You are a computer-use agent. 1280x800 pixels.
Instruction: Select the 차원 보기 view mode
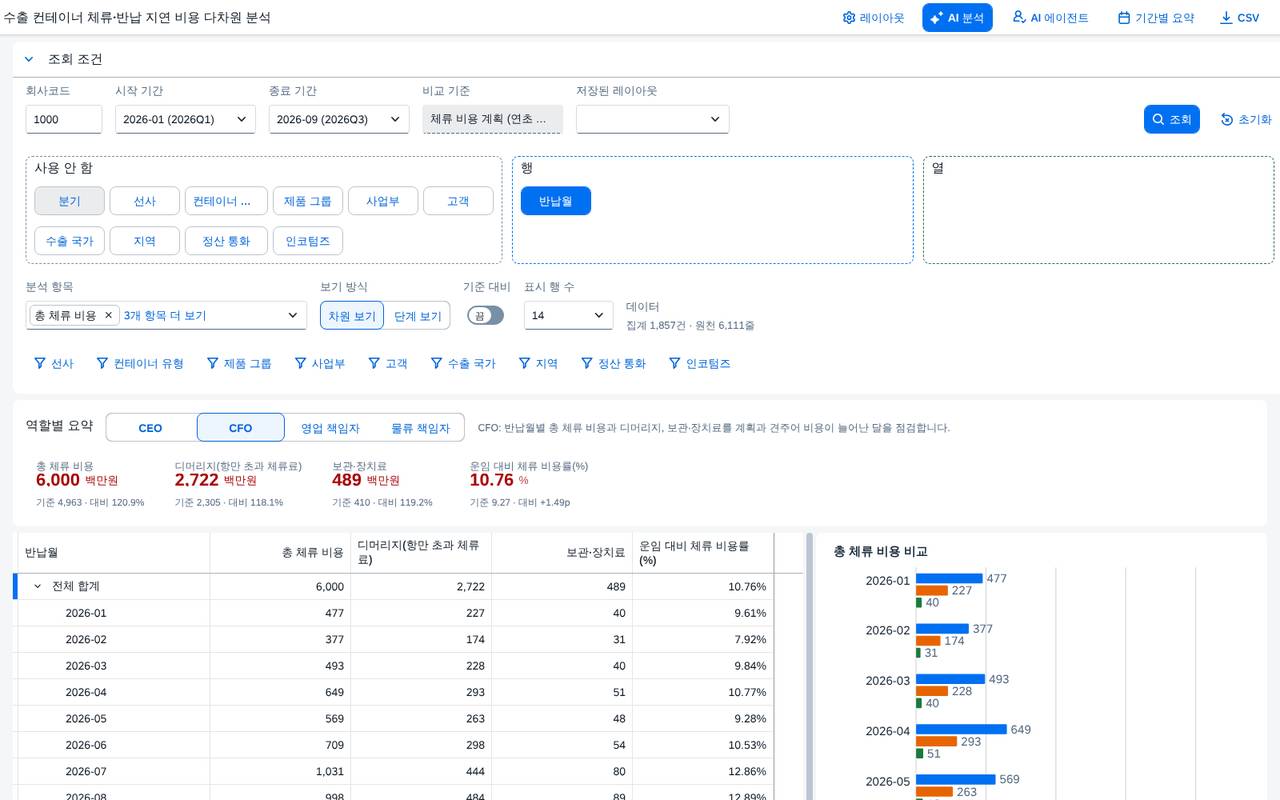pos(352,315)
